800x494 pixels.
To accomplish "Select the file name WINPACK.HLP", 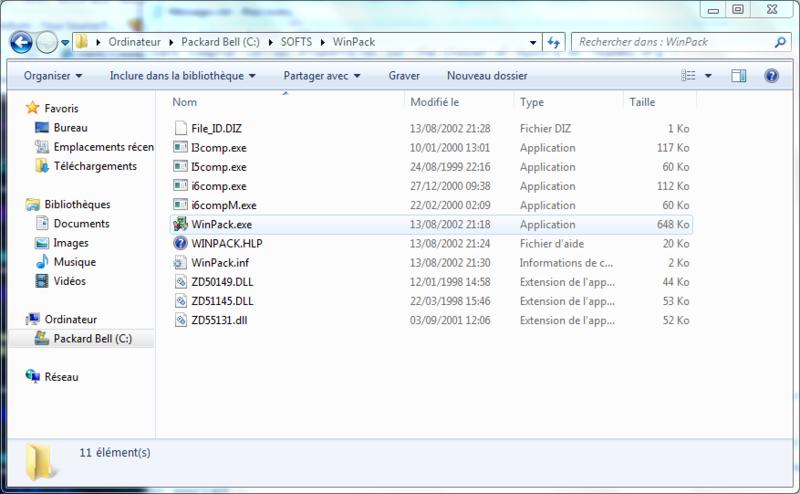I will [227, 243].
